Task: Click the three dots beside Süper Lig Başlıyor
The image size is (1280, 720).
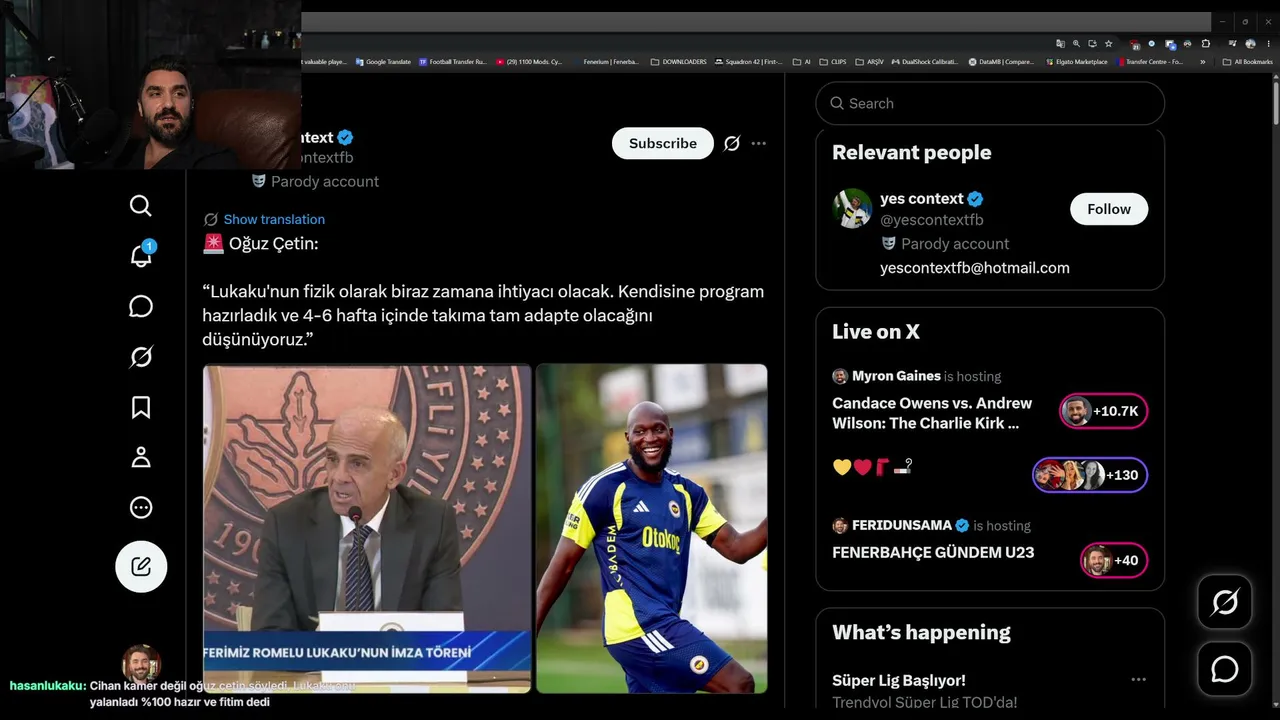Action: point(1138,680)
